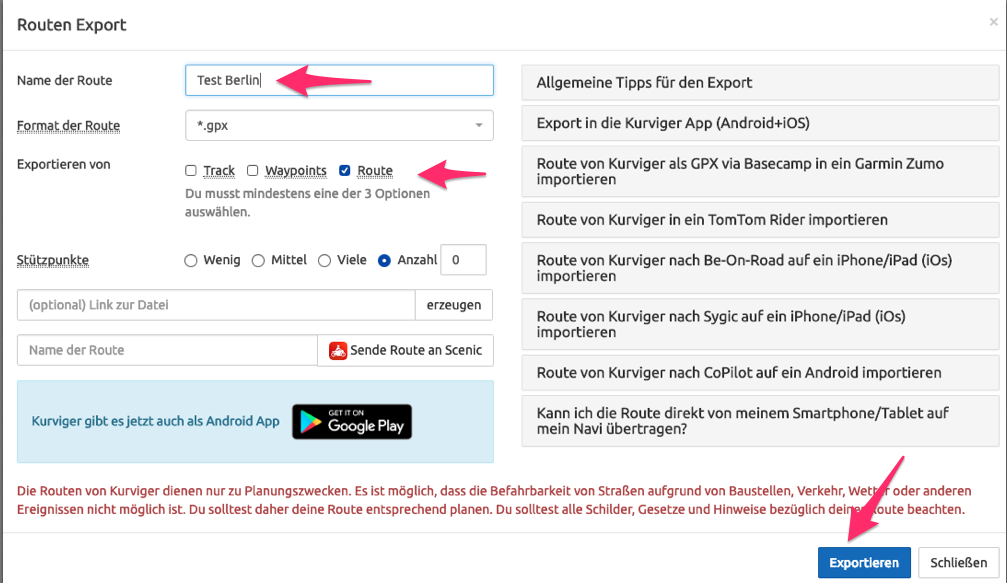This screenshot has height=583, width=1007.
Task: Click the erzeugen link button
Action: [x=454, y=305]
